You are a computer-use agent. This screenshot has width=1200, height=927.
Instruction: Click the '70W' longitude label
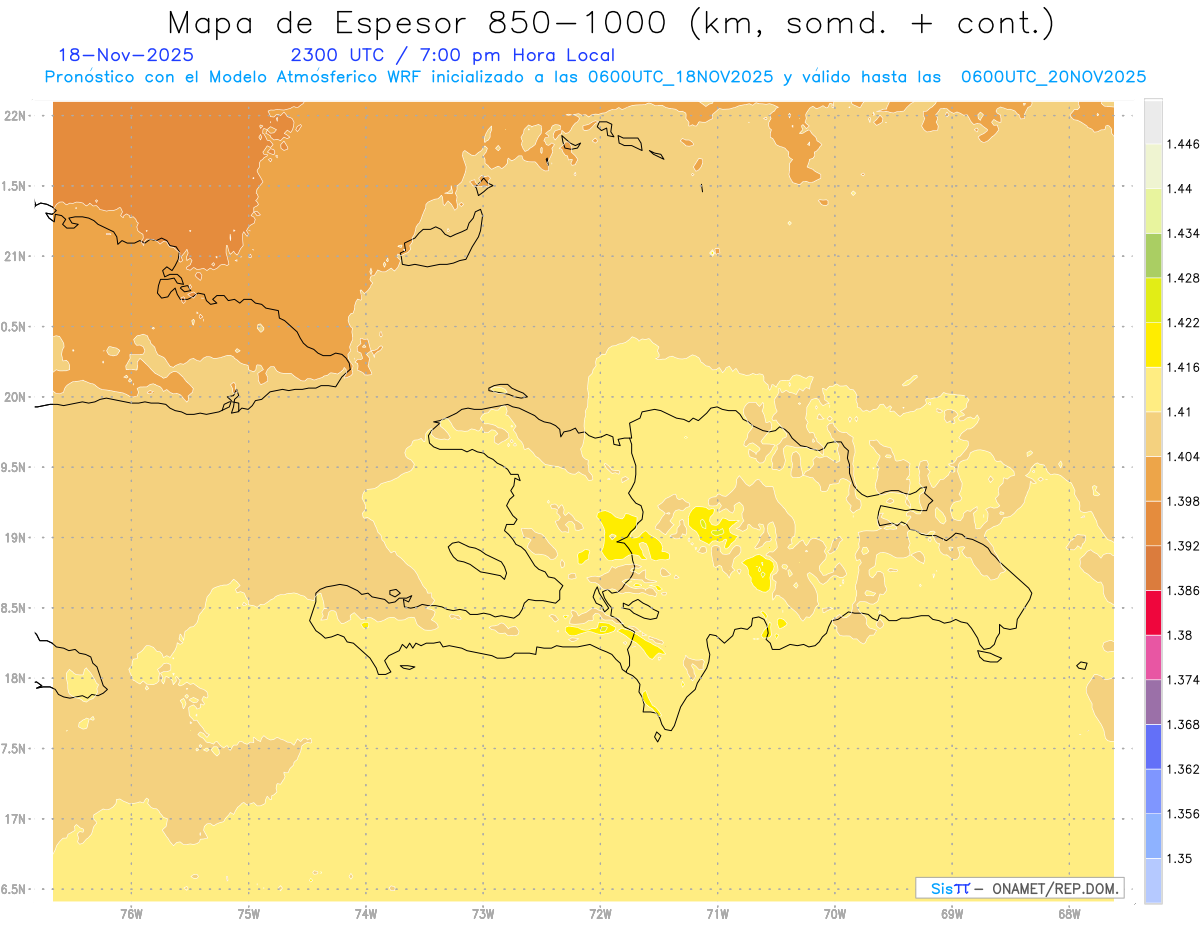pyautogui.click(x=835, y=914)
